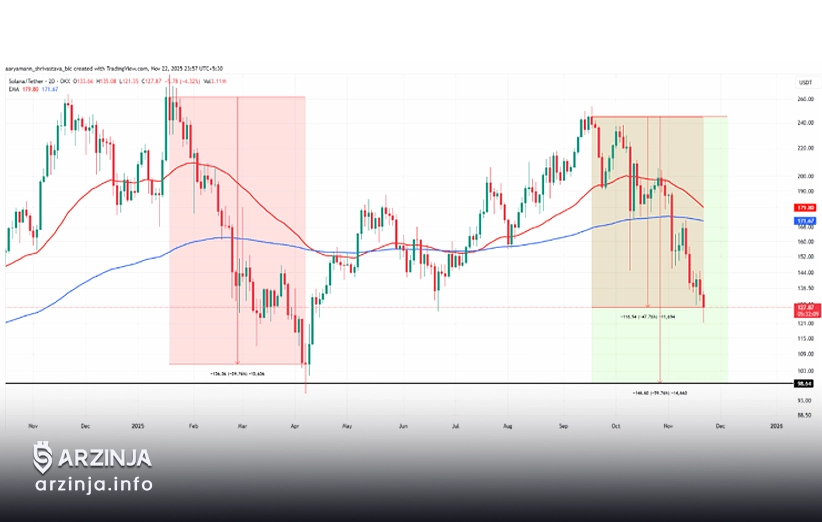Click the -116.54 (-47.70%) measurement label
Screen dimensions: 822x522
(x=648, y=316)
